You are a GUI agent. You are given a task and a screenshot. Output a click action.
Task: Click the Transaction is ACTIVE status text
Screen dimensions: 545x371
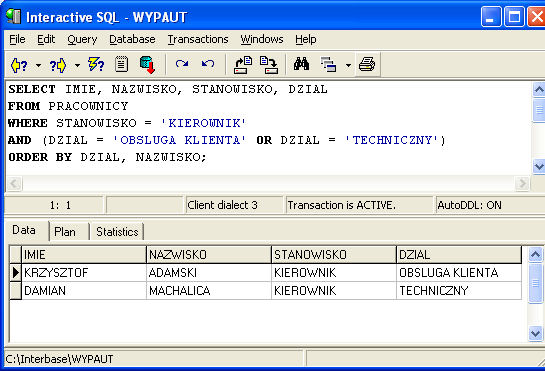coord(342,205)
